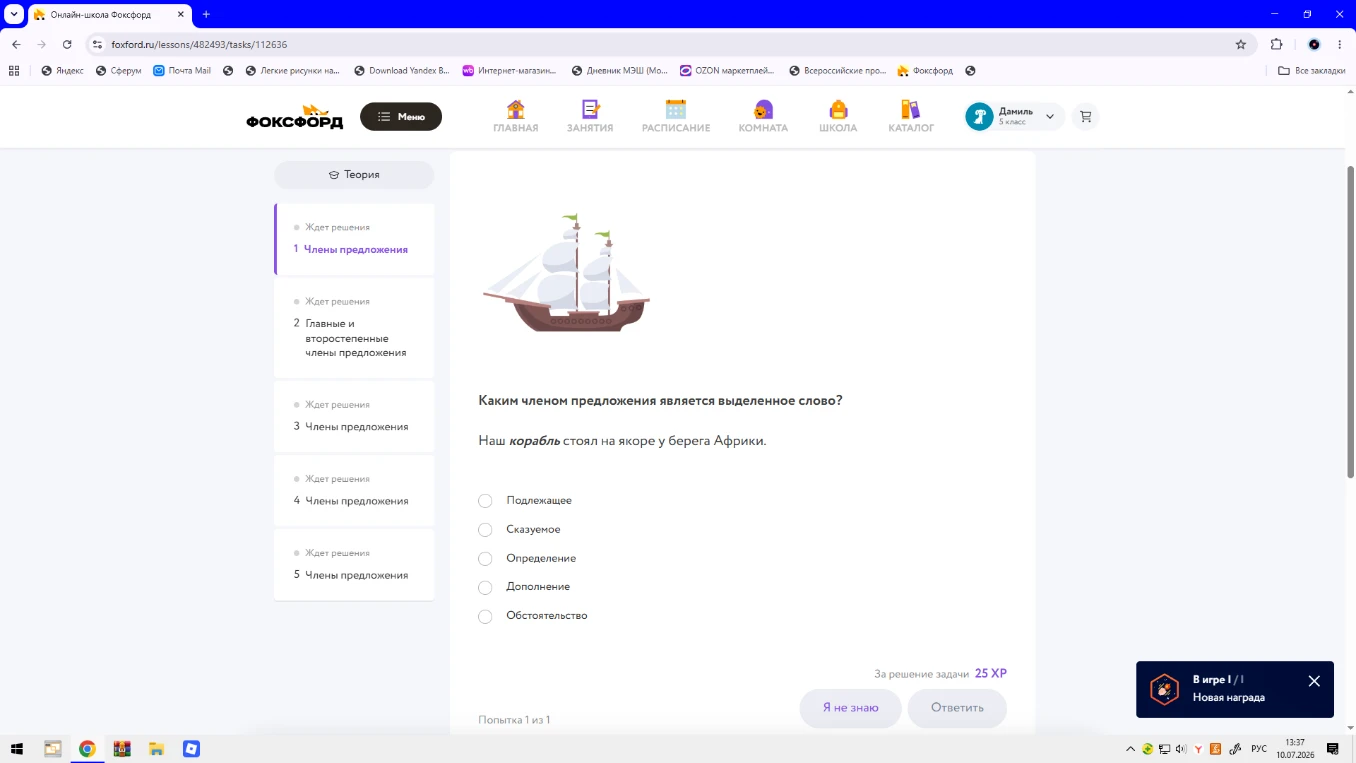
Task: Click the Я не знаю button
Action: tap(850, 708)
